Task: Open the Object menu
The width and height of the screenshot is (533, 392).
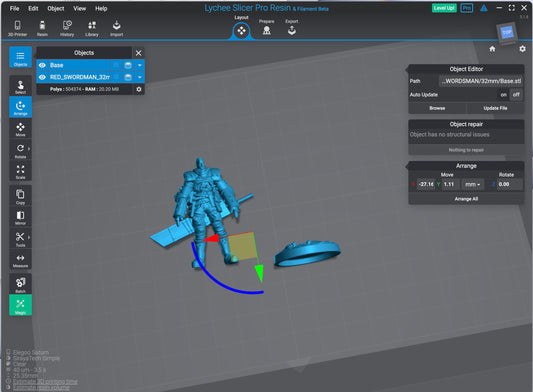Action: [x=56, y=8]
